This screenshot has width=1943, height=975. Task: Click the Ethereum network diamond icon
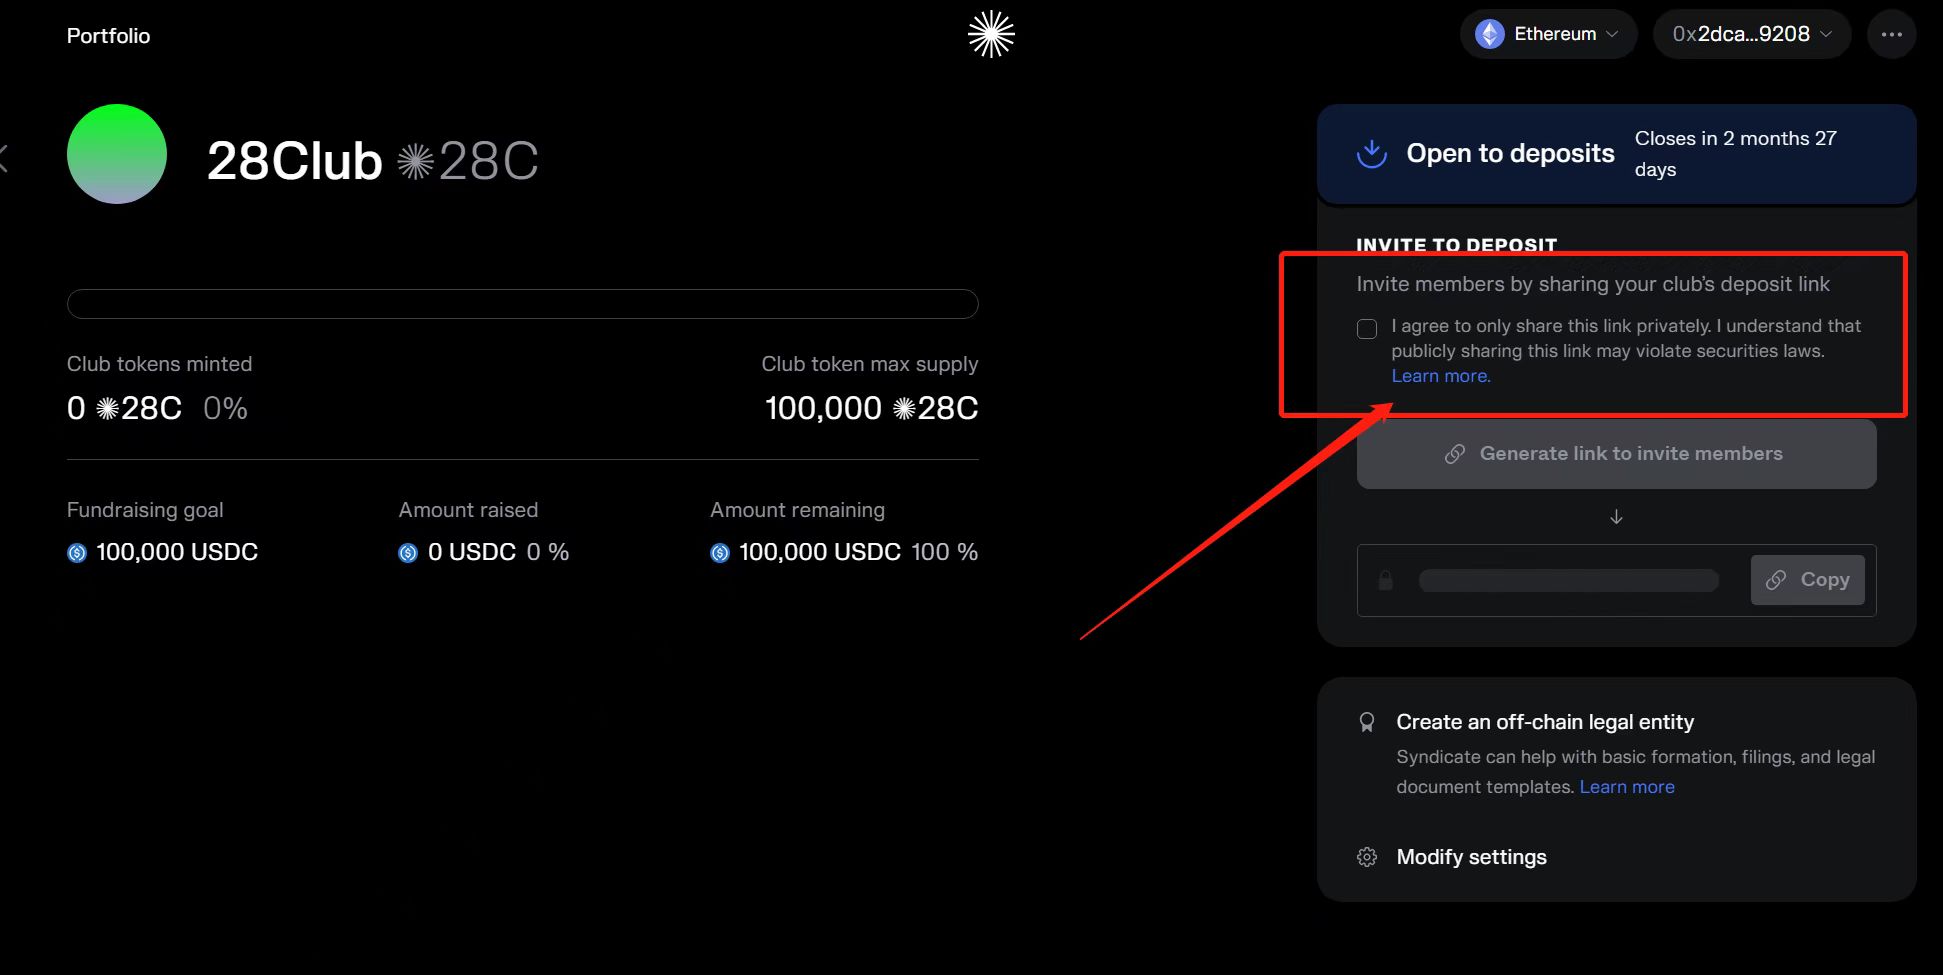coord(1489,35)
